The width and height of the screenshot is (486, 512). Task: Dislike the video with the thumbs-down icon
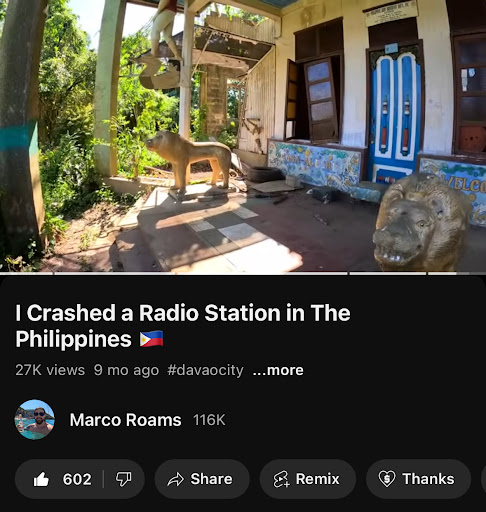point(124,479)
